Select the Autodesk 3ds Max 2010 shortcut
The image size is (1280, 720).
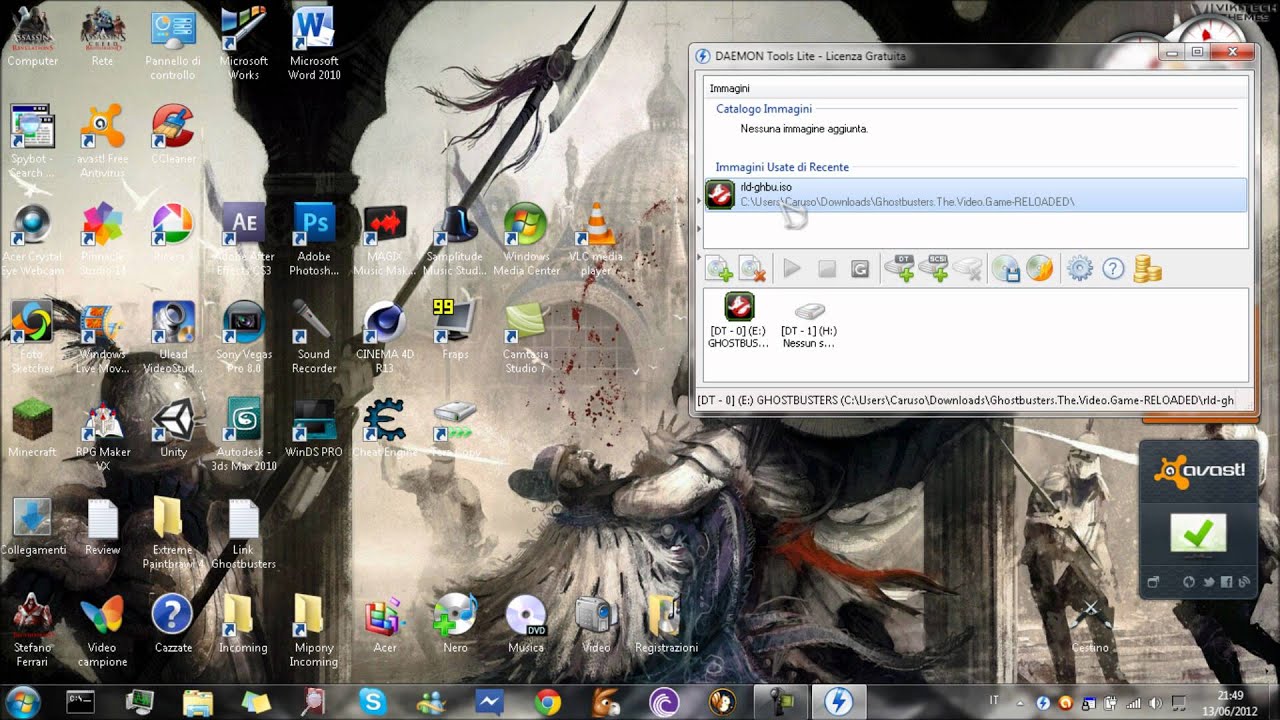pos(244,435)
